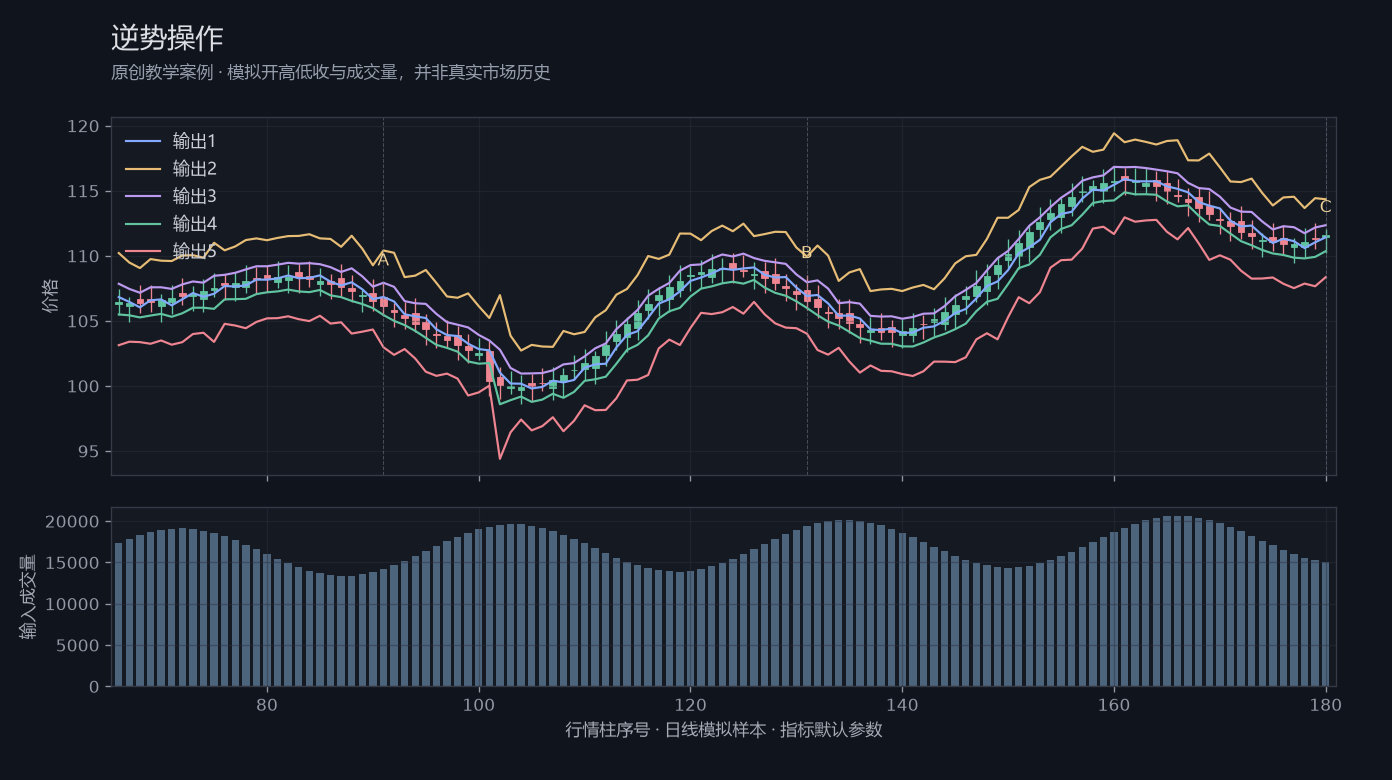1392x780 pixels.
Task: Click the yellow line swatch for 输出2
Action: click(x=143, y=169)
